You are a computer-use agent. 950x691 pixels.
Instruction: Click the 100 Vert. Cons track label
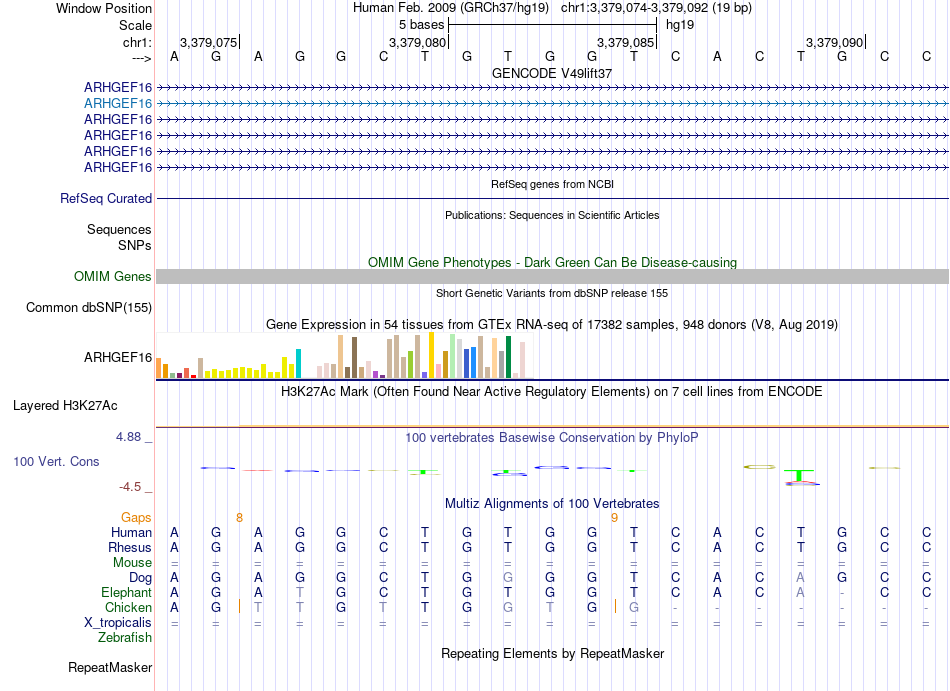tap(56, 461)
